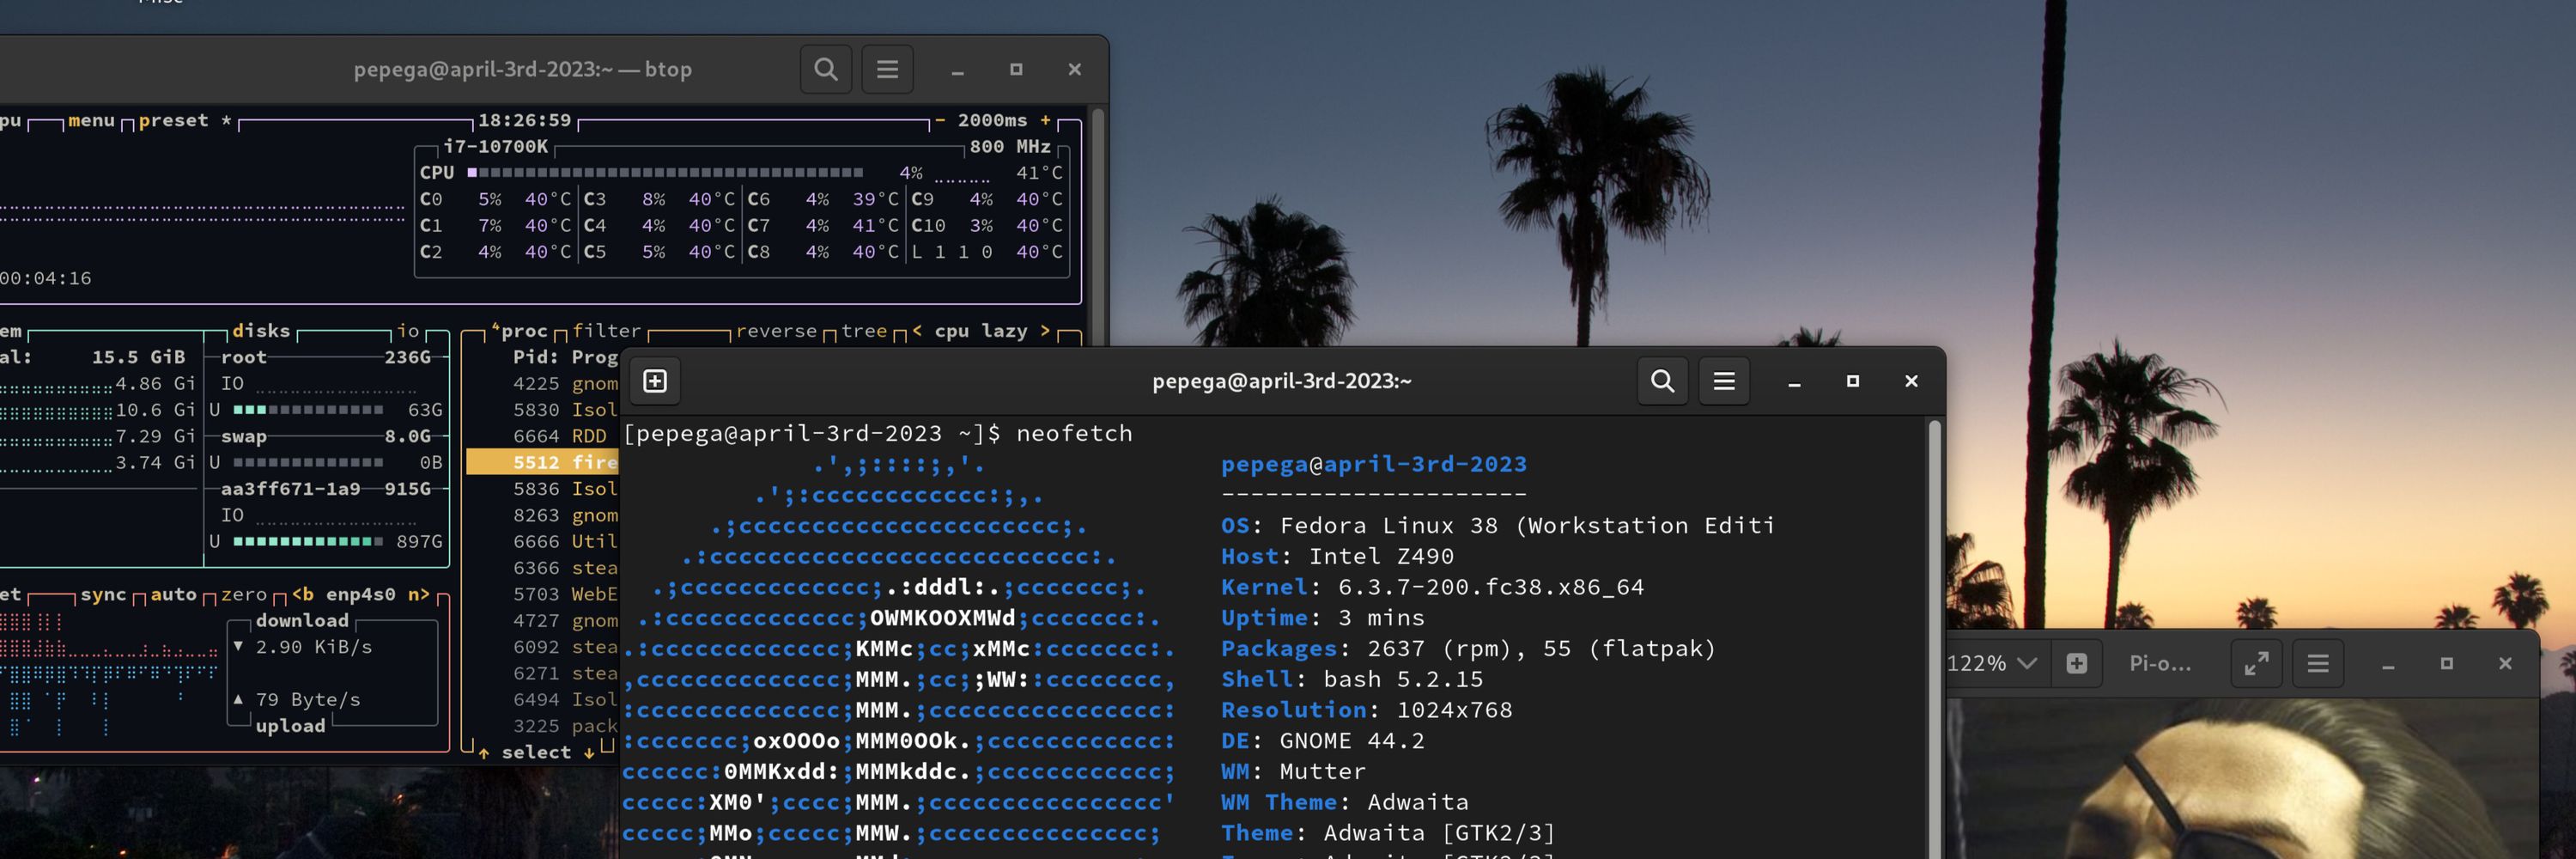Click Kernel value 6.3.7-200.fc38.x86_64
This screenshot has height=859, width=2576.
pyautogui.click(x=1491, y=587)
